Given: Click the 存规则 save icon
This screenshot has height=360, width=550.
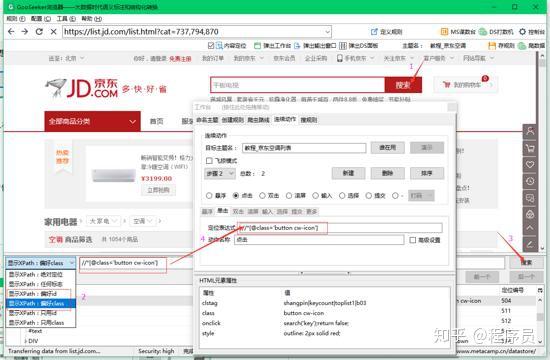Looking at the screenshot, I should (x=492, y=46).
